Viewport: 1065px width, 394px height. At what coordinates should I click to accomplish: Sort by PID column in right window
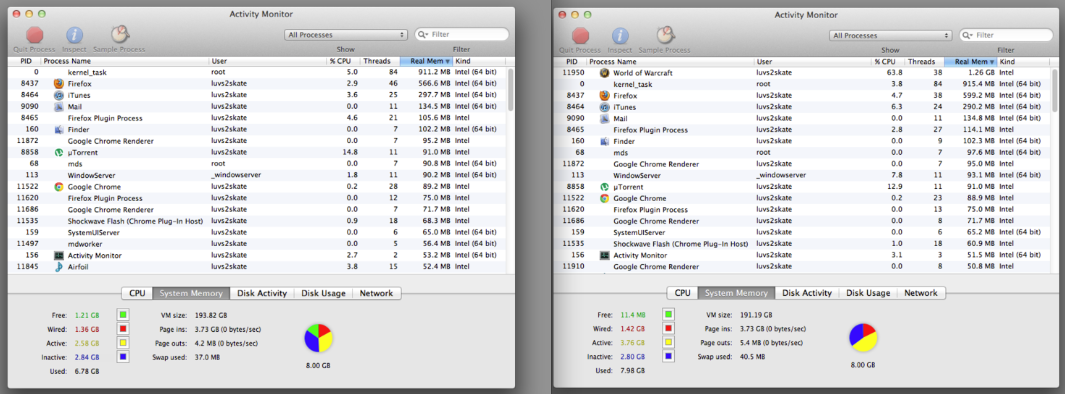click(570, 62)
